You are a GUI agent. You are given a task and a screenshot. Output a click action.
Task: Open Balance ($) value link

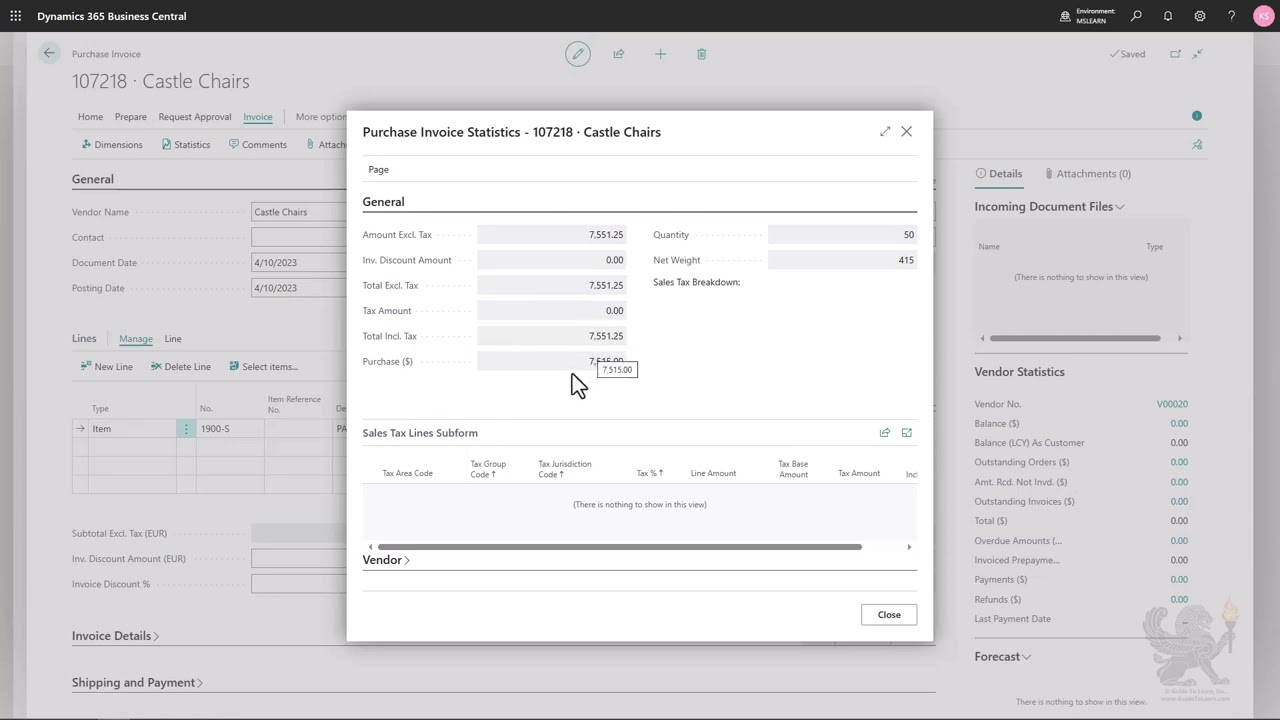click(x=1179, y=423)
